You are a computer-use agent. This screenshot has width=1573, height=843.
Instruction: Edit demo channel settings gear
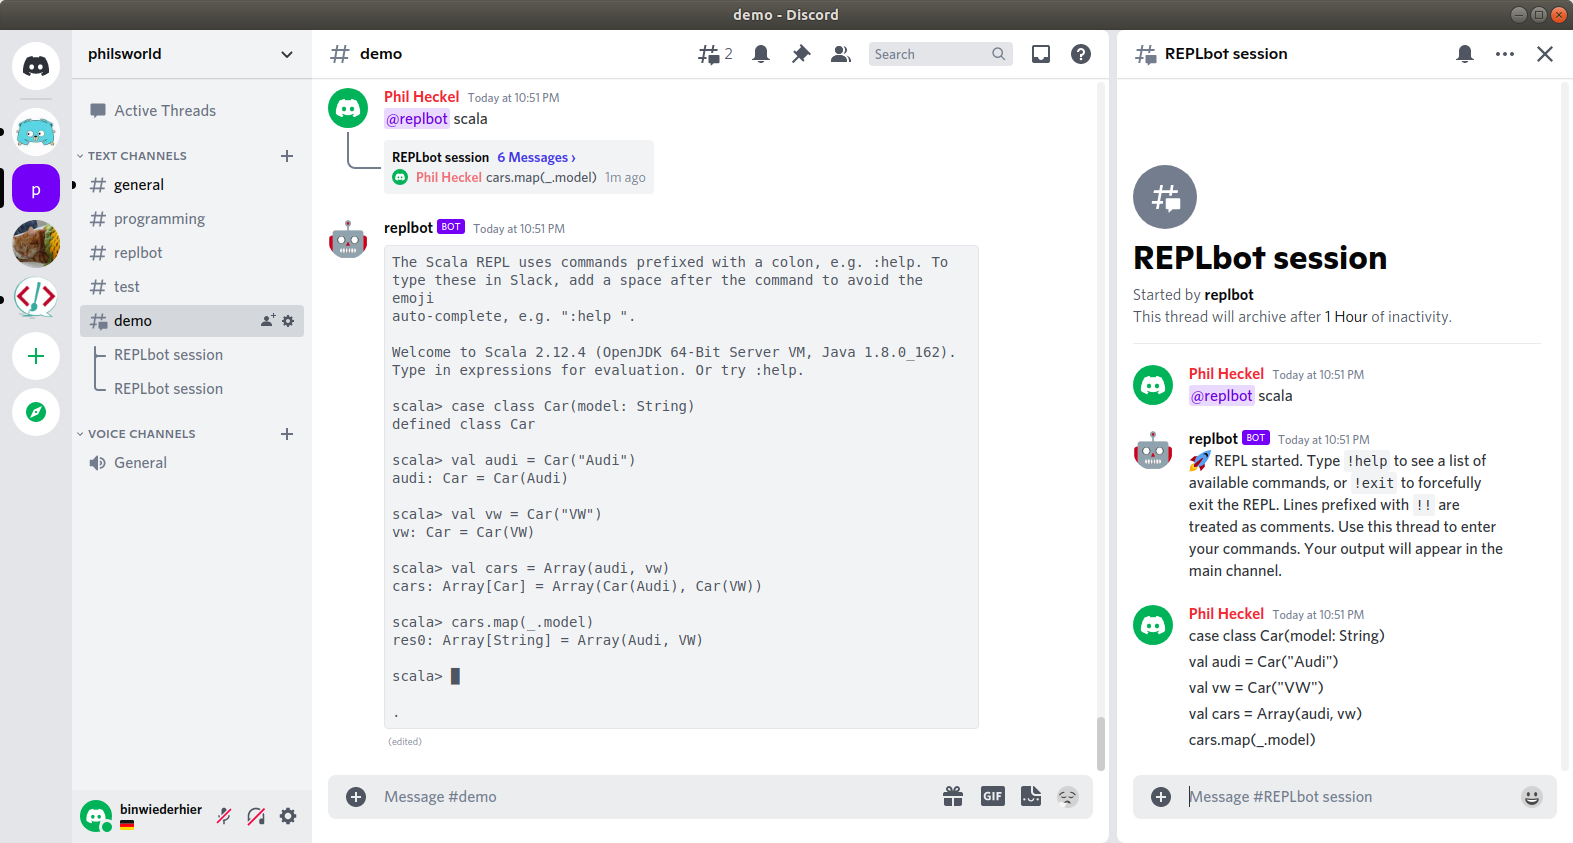[288, 321]
